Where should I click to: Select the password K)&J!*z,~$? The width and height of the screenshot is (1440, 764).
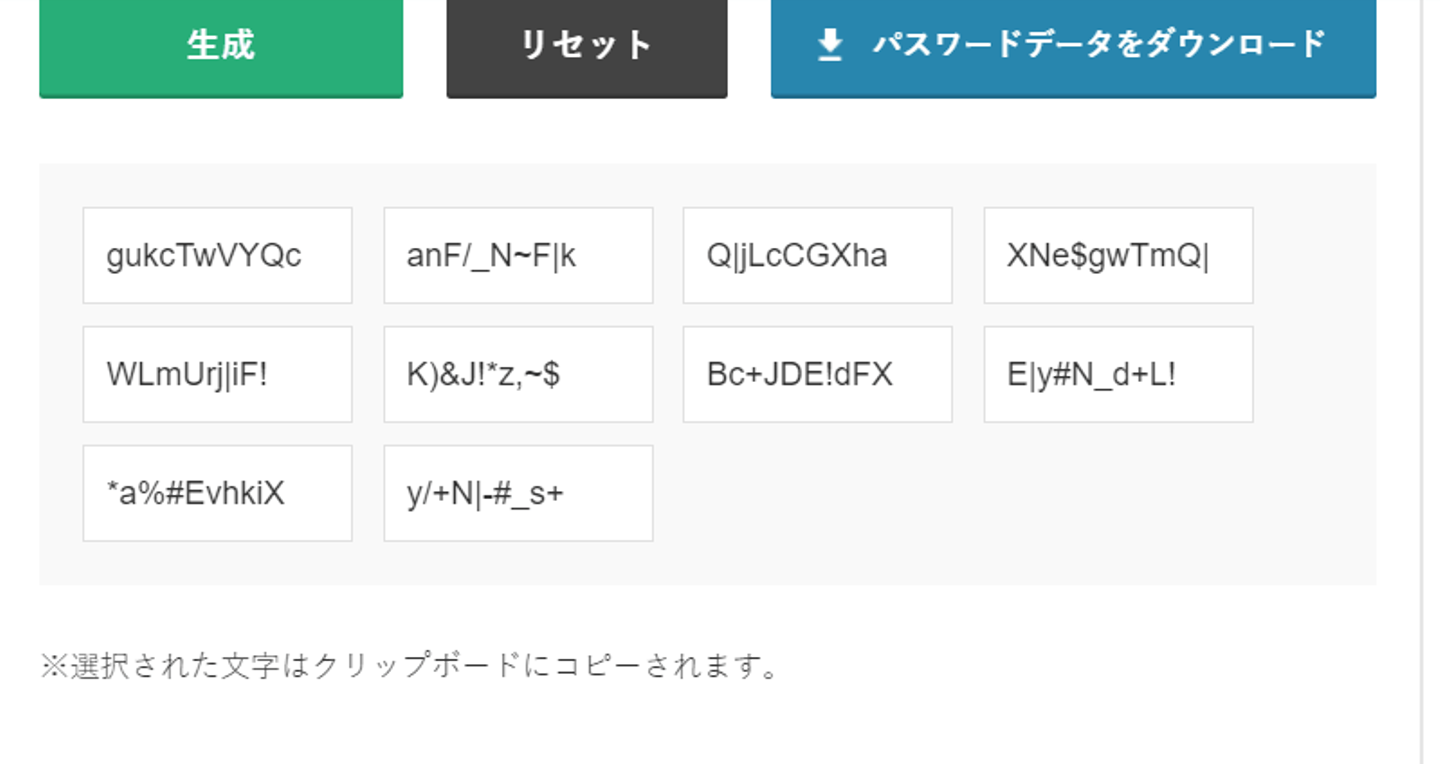[518, 375]
